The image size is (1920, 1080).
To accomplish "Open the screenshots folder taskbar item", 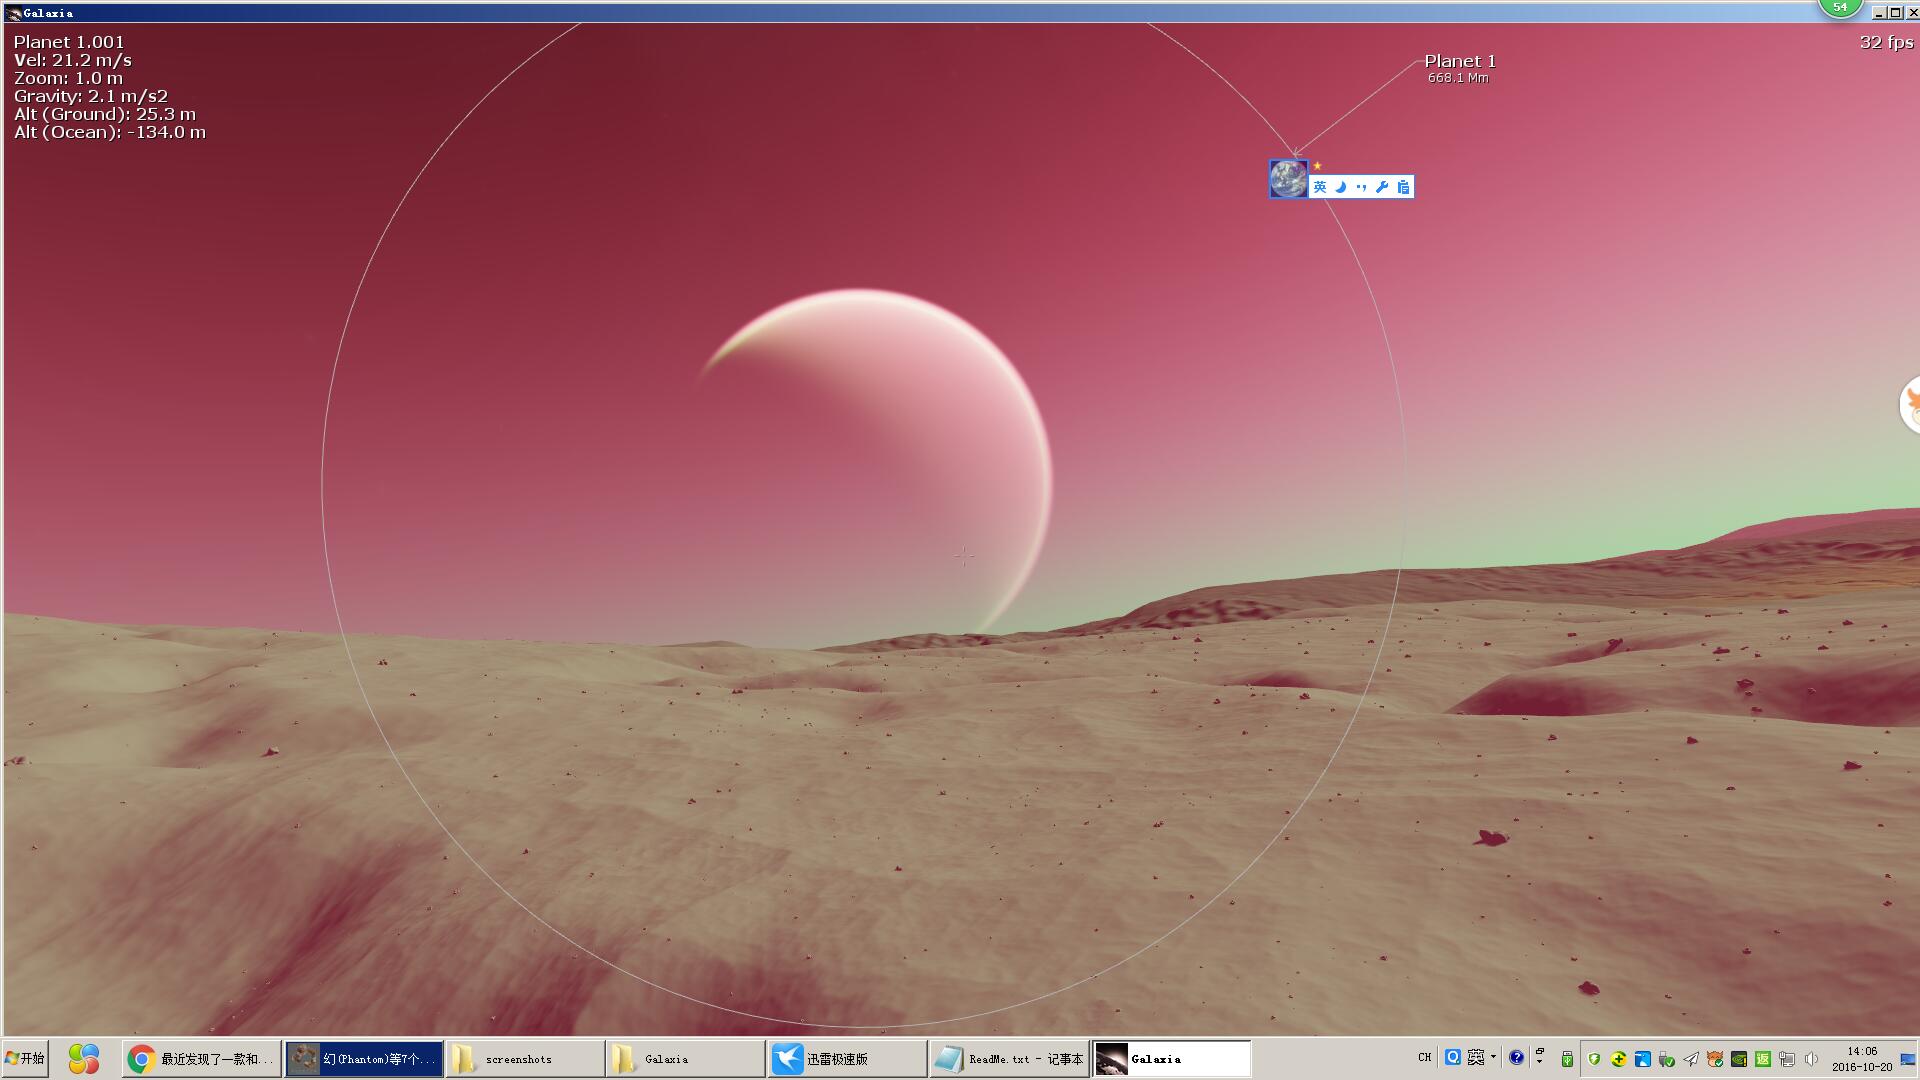I will point(525,1058).
